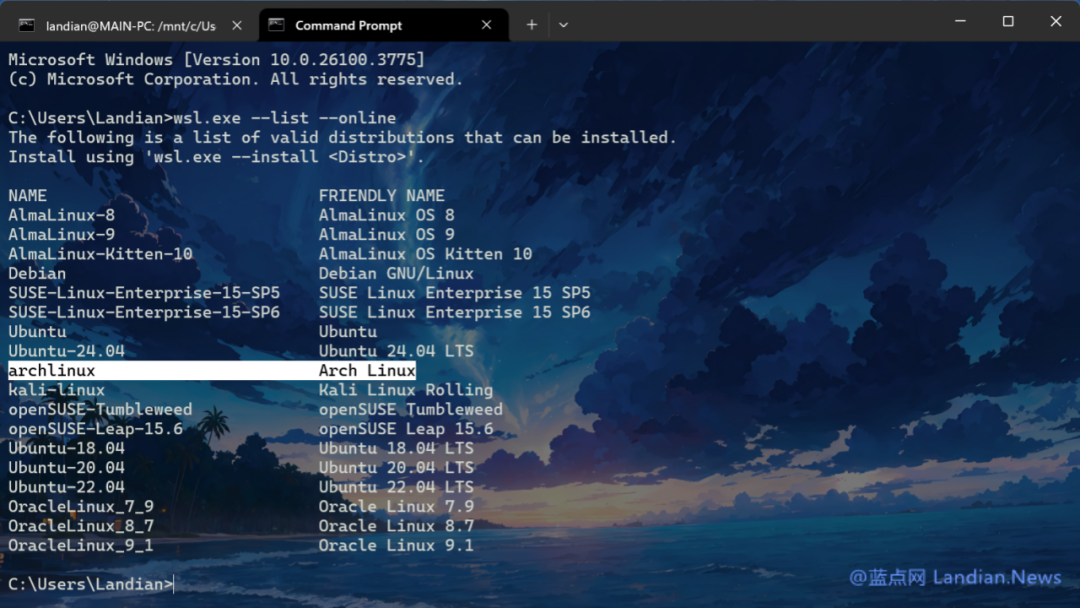
Task: Click the Command Prompt tab icon
Action: click(276, 25)
